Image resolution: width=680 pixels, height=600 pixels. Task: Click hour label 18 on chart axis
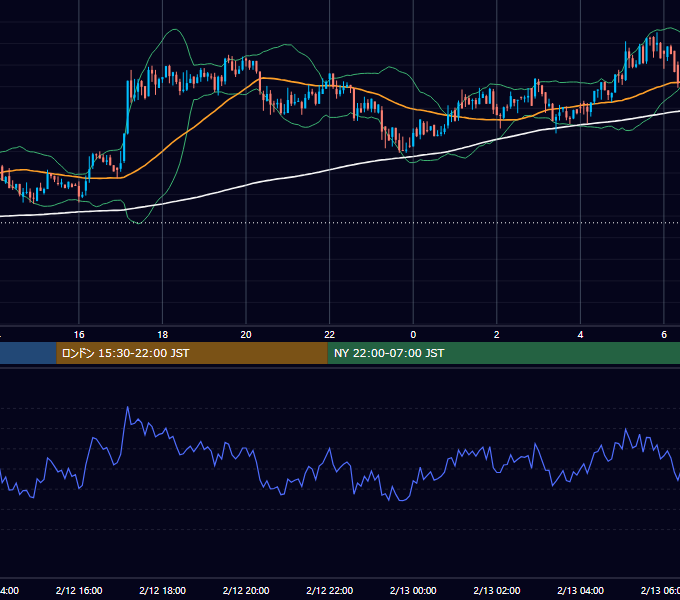[x=163, y=335]
